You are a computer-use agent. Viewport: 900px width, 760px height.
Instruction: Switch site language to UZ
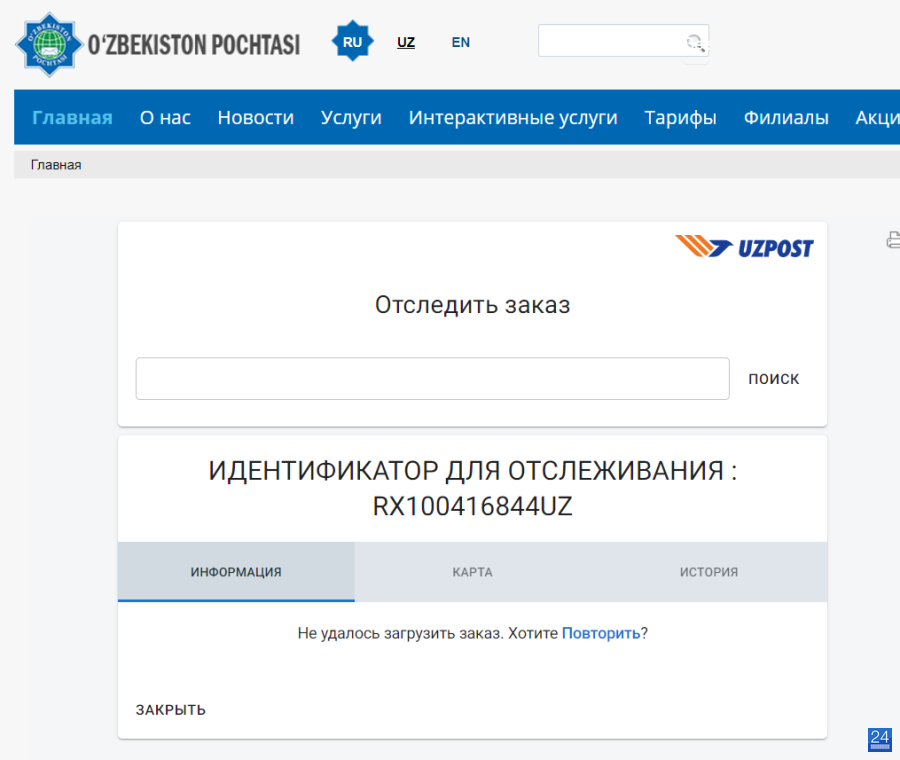(406, 42)
